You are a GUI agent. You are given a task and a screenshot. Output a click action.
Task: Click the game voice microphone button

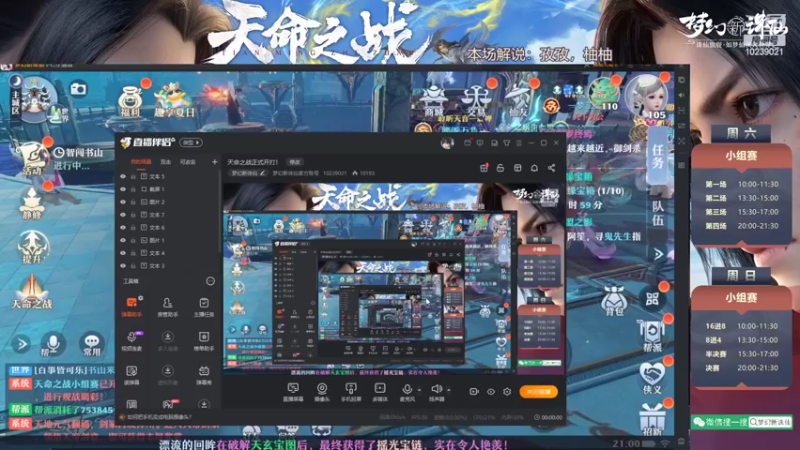point(53,344)
